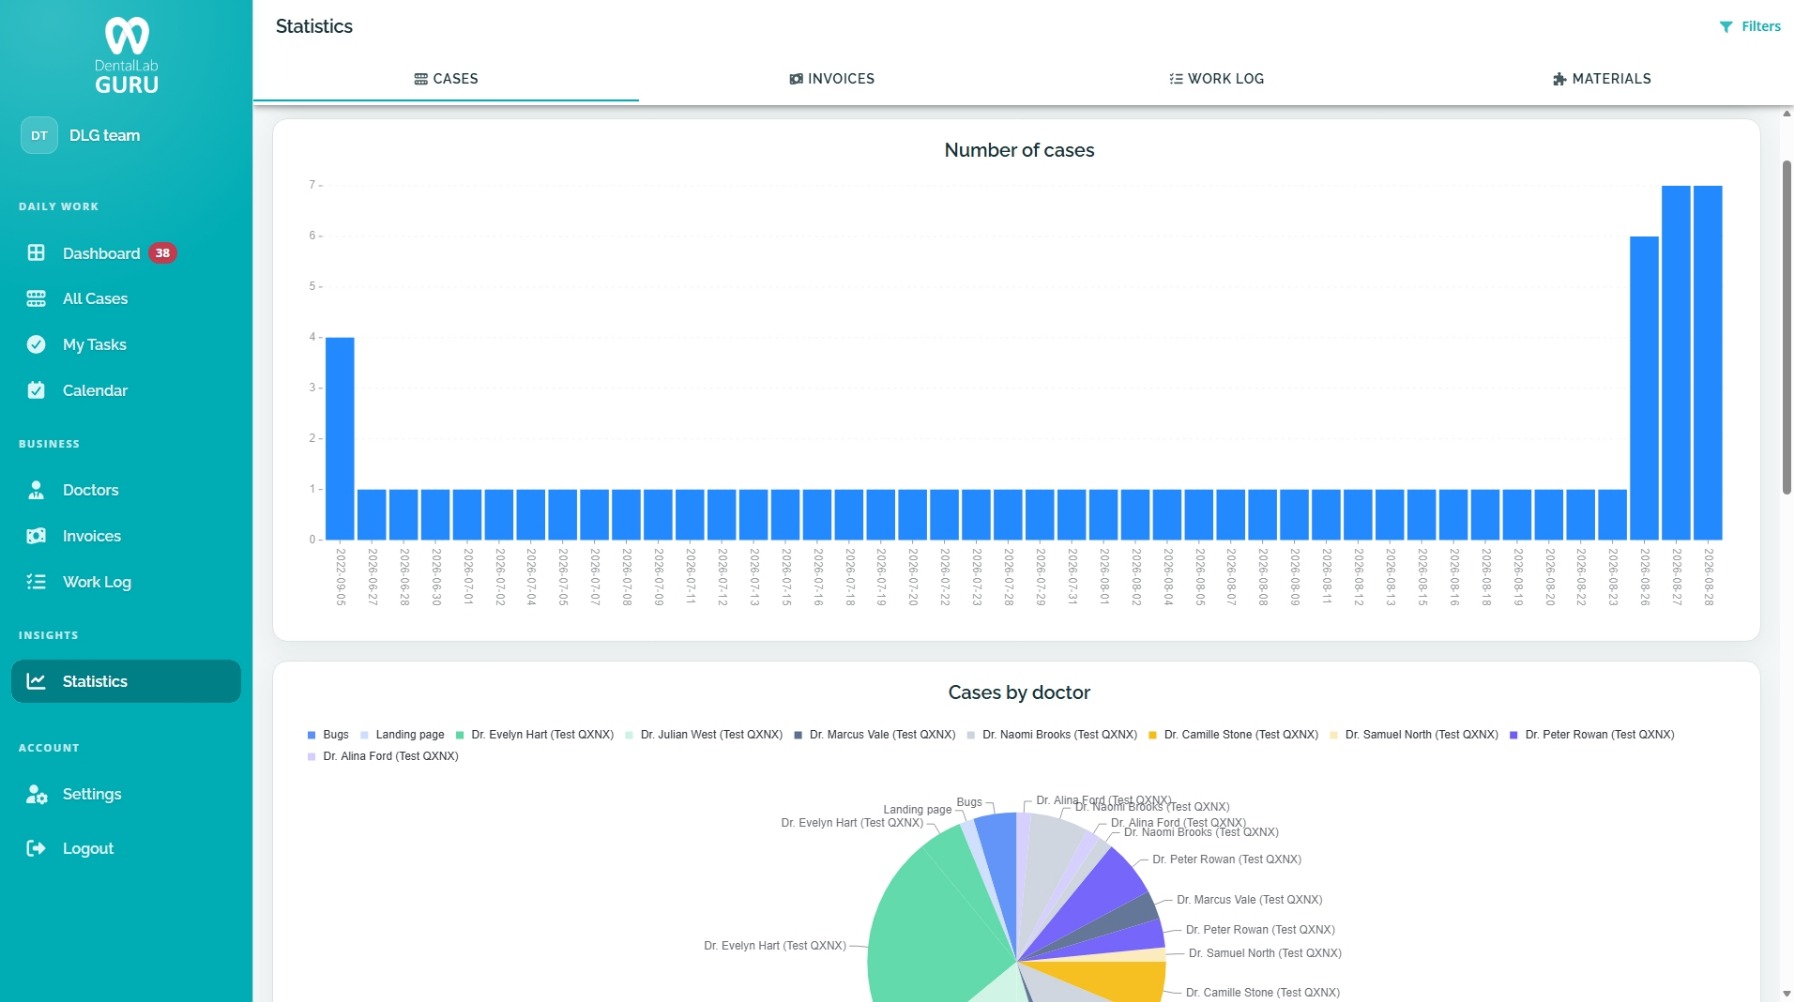Click the Work Log tab checklist icon
The height and width of the screenshot is (1002, 1794).
(1176, 79)
